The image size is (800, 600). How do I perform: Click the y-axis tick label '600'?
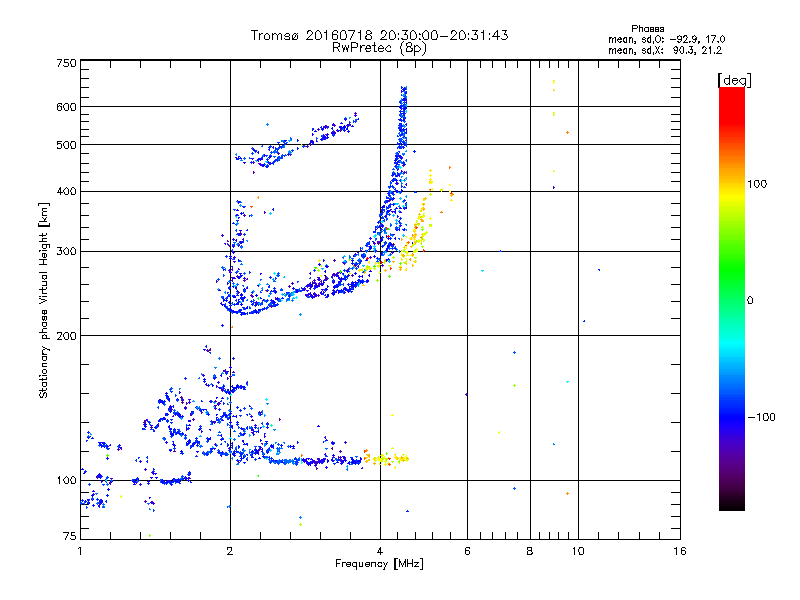[66, 107]
